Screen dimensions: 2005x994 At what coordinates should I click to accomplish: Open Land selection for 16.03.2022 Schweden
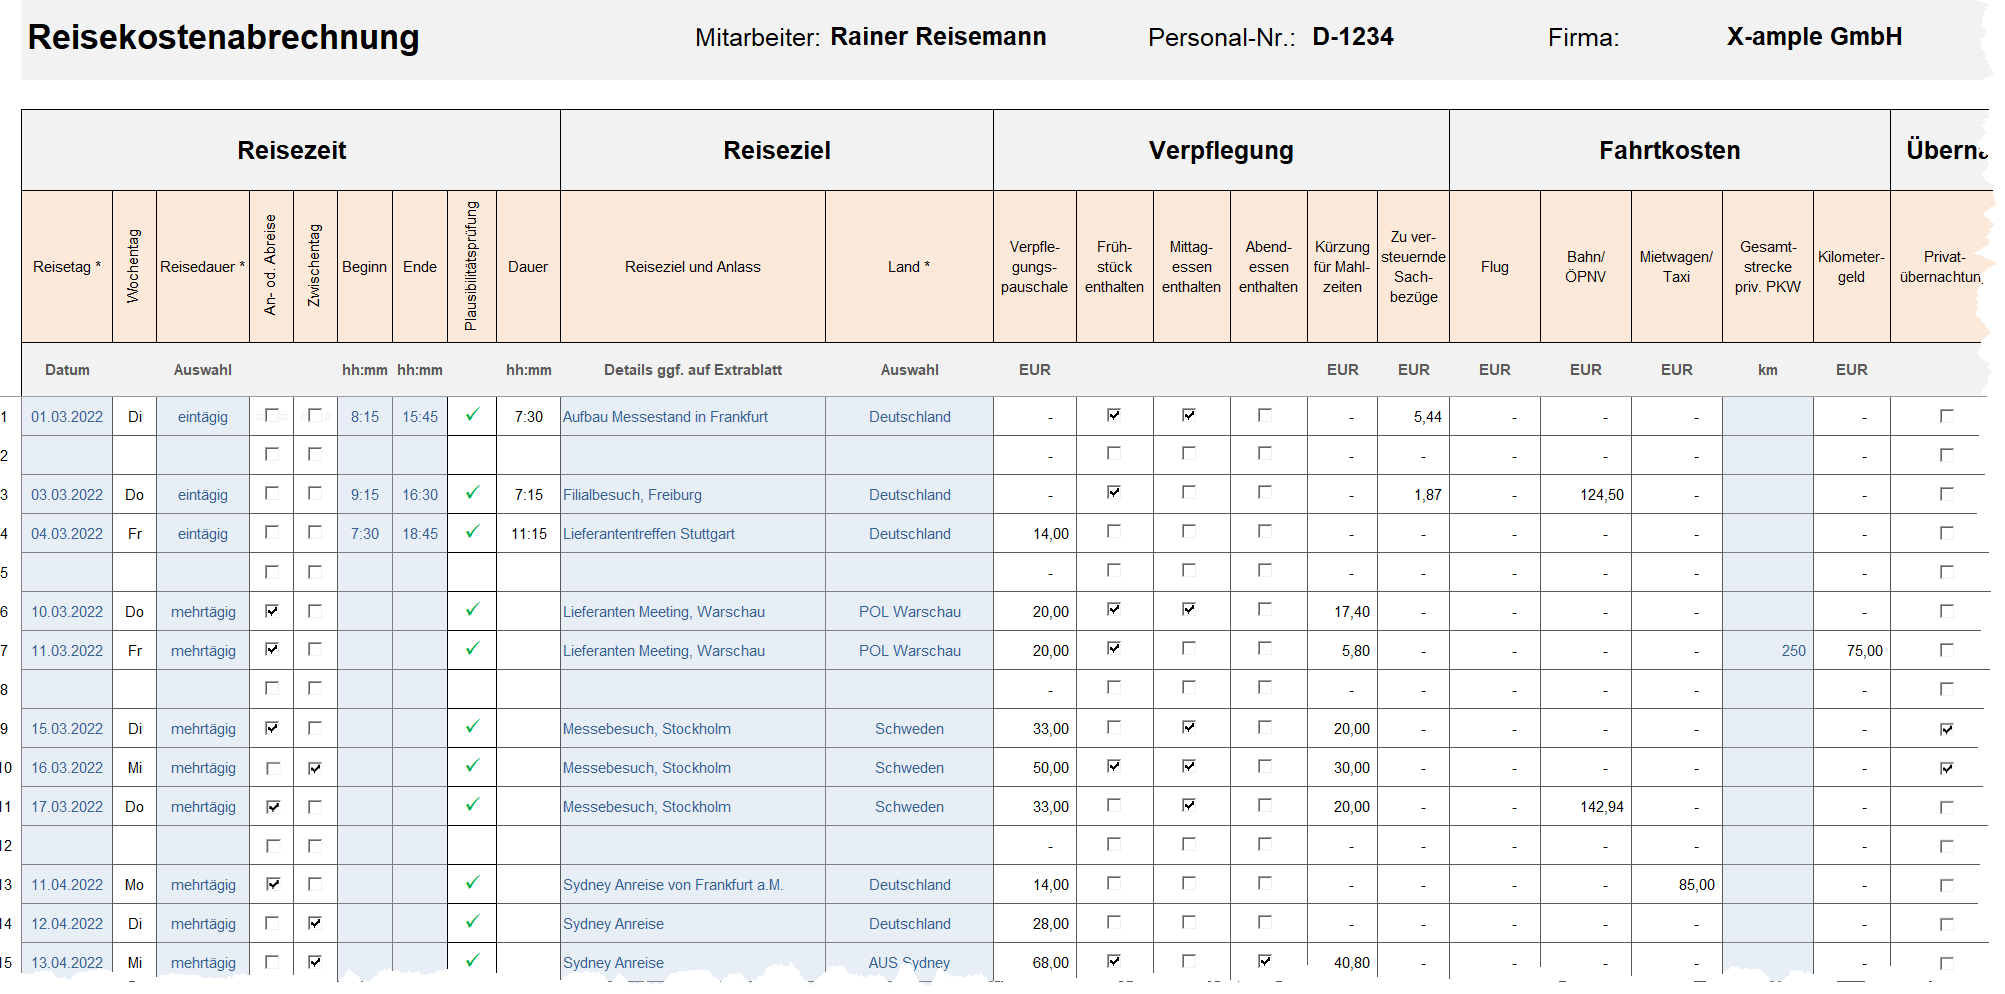909,768
